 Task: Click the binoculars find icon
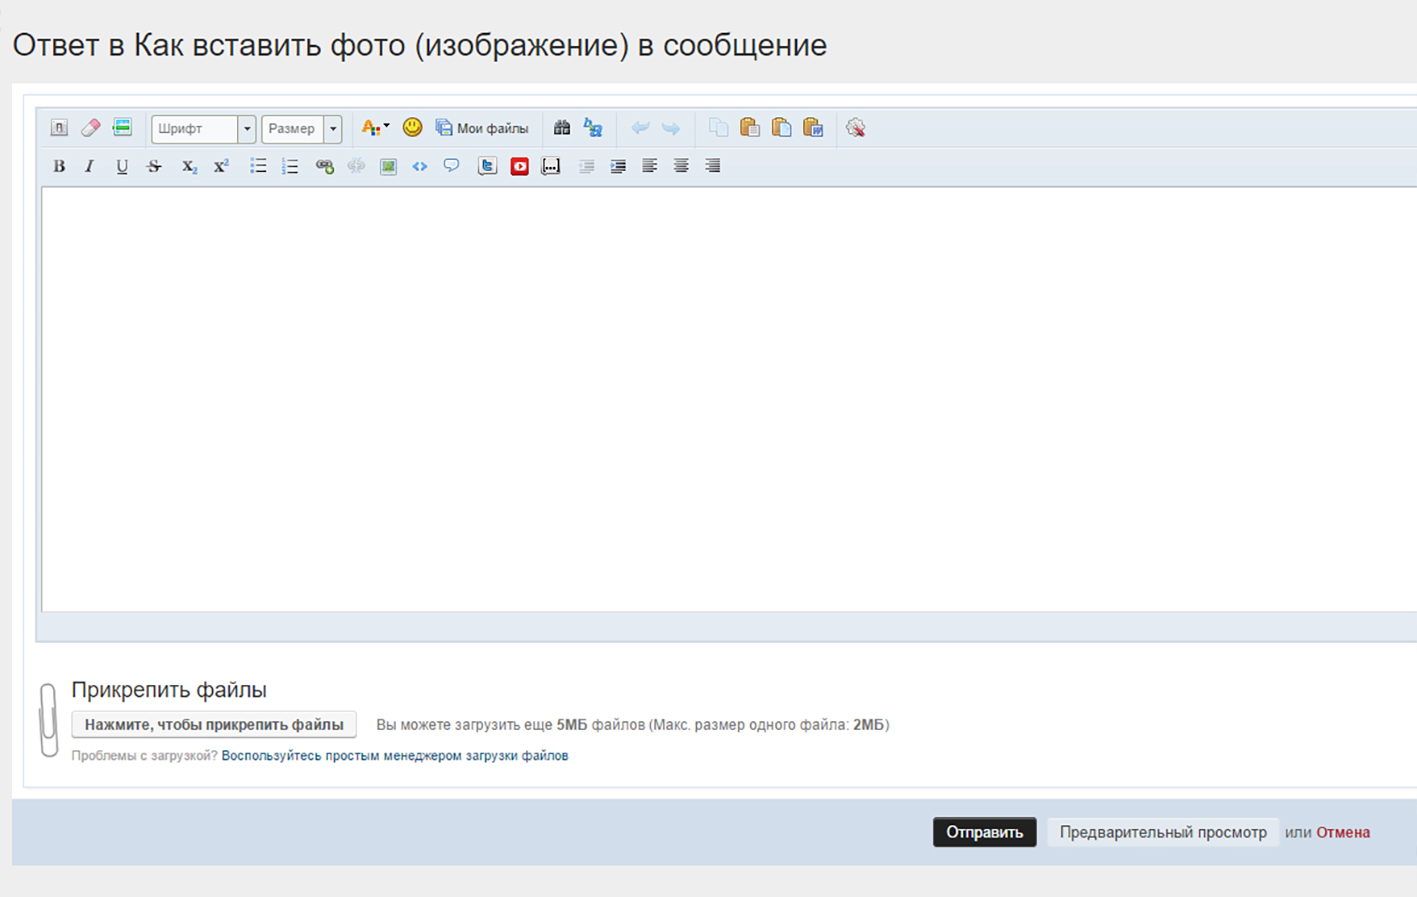point(562,128)
